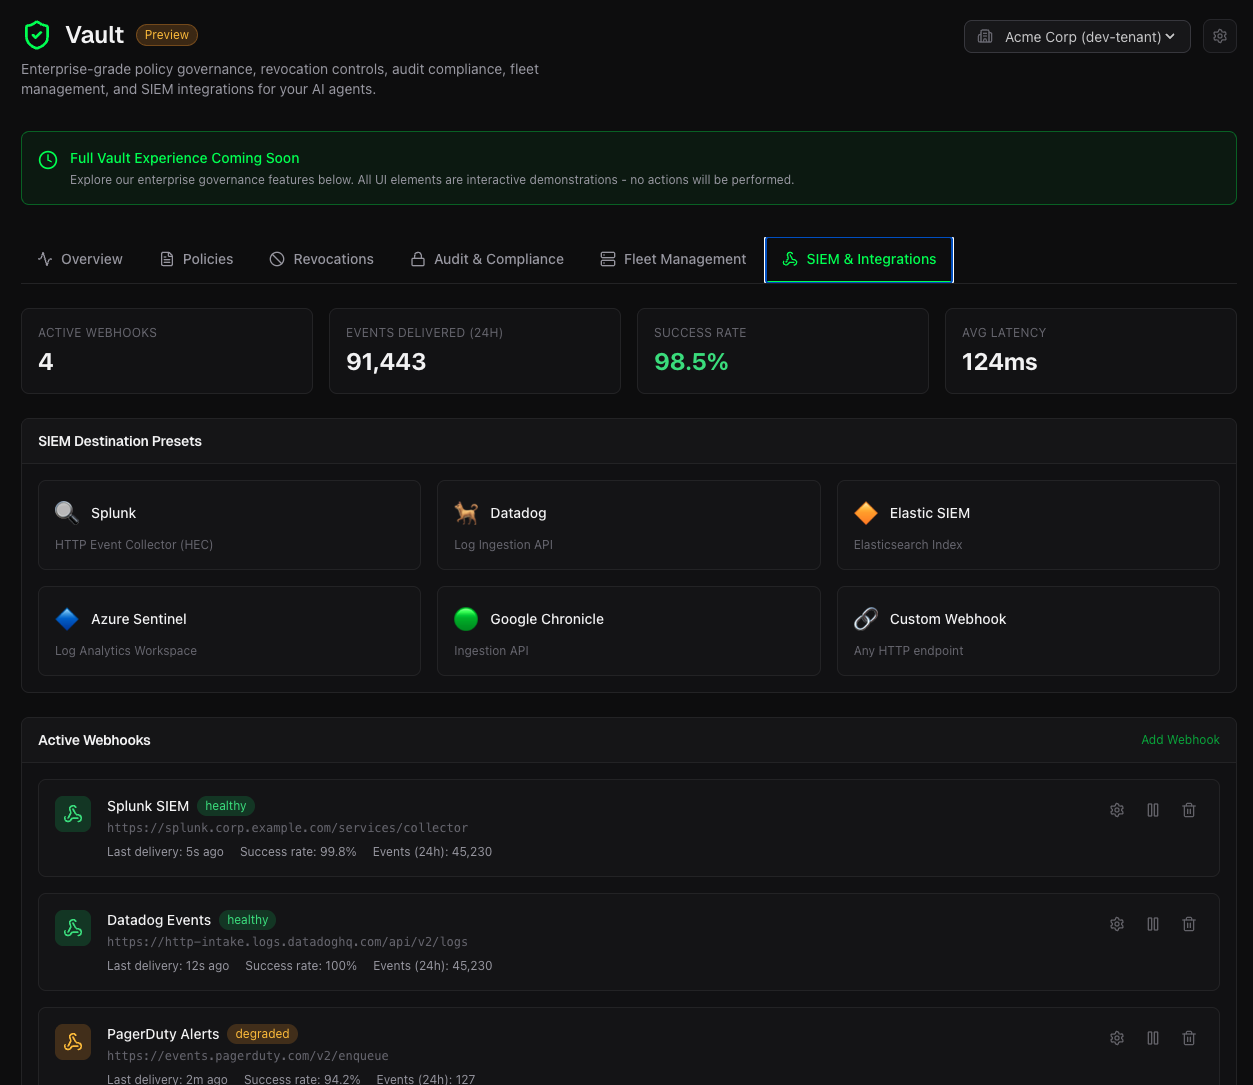Screen dimensions: 1253x1085
Task: Delete the Datadog Events webhook
Action: coord(1189,924)
